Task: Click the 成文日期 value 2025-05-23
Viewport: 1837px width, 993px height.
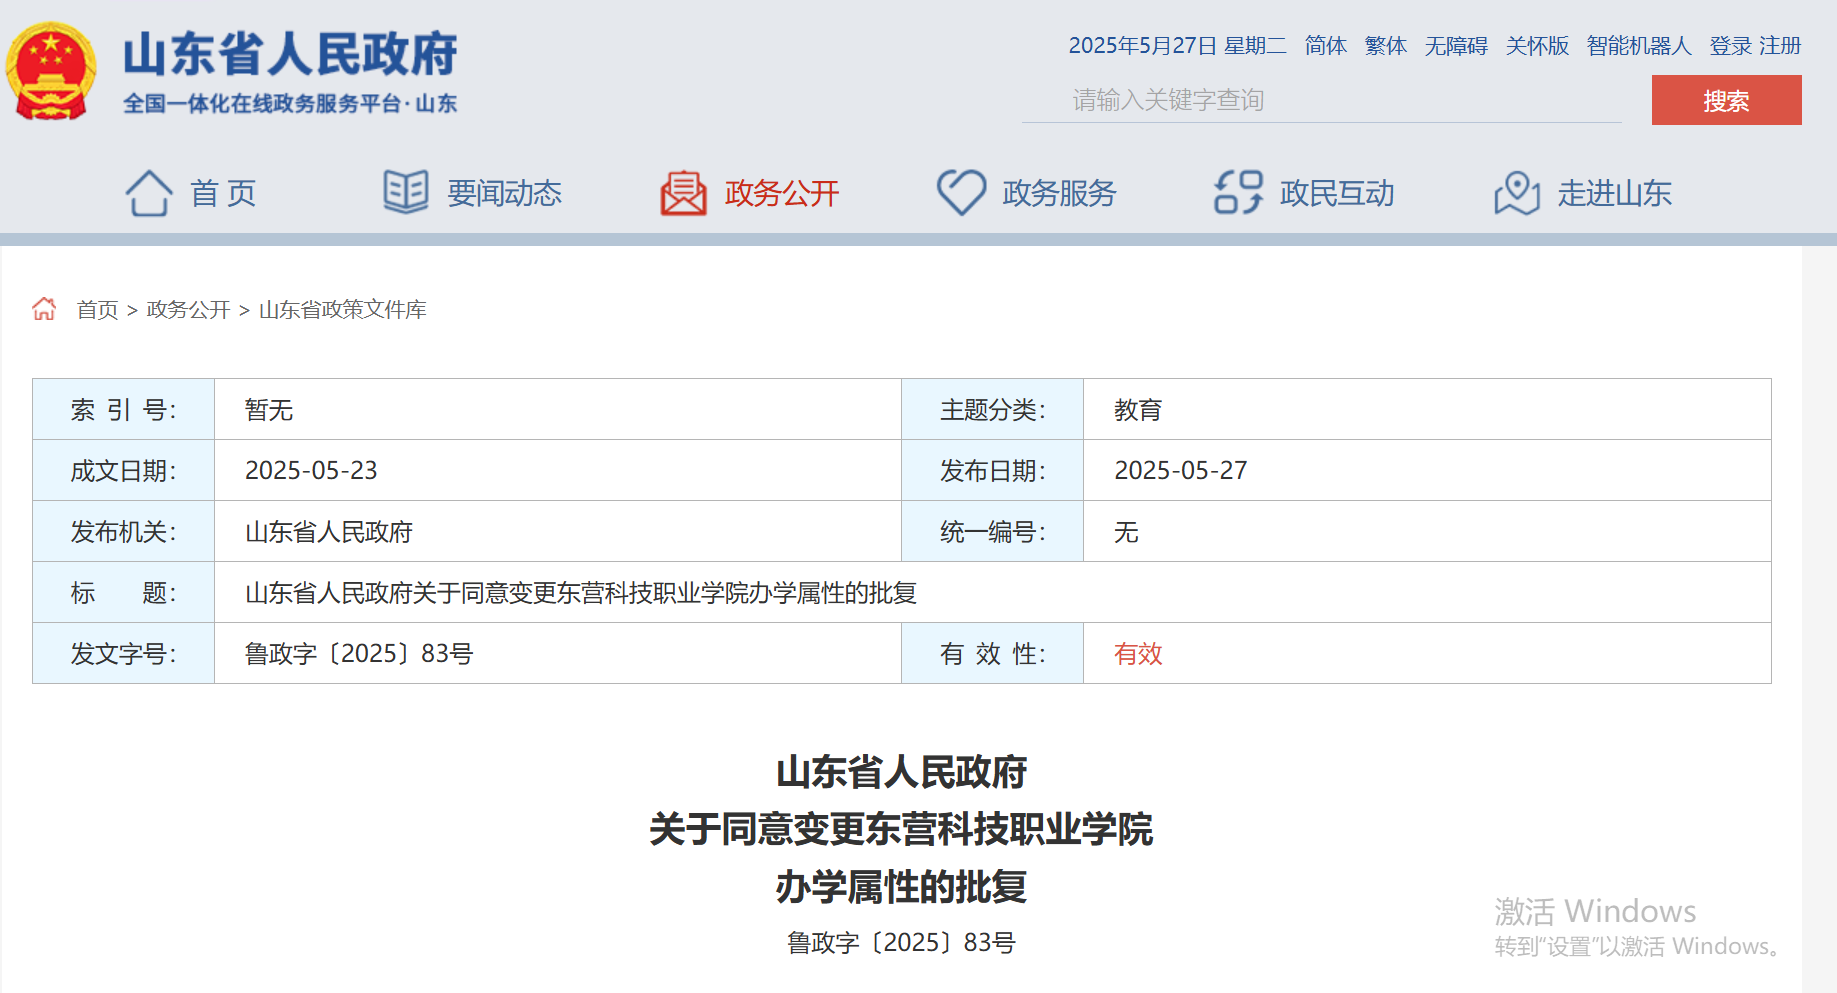Action: pos(311,471)
